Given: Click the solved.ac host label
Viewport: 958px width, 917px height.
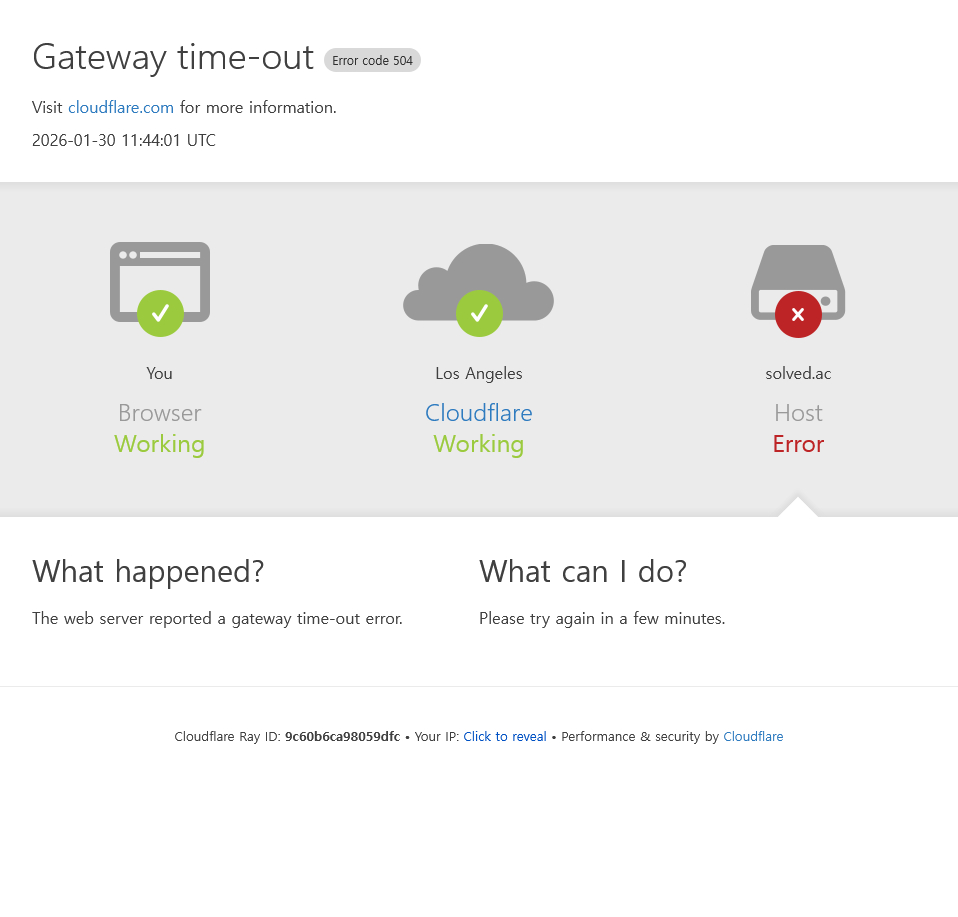Looking at the screenshot, I should (x=798, y=373).
